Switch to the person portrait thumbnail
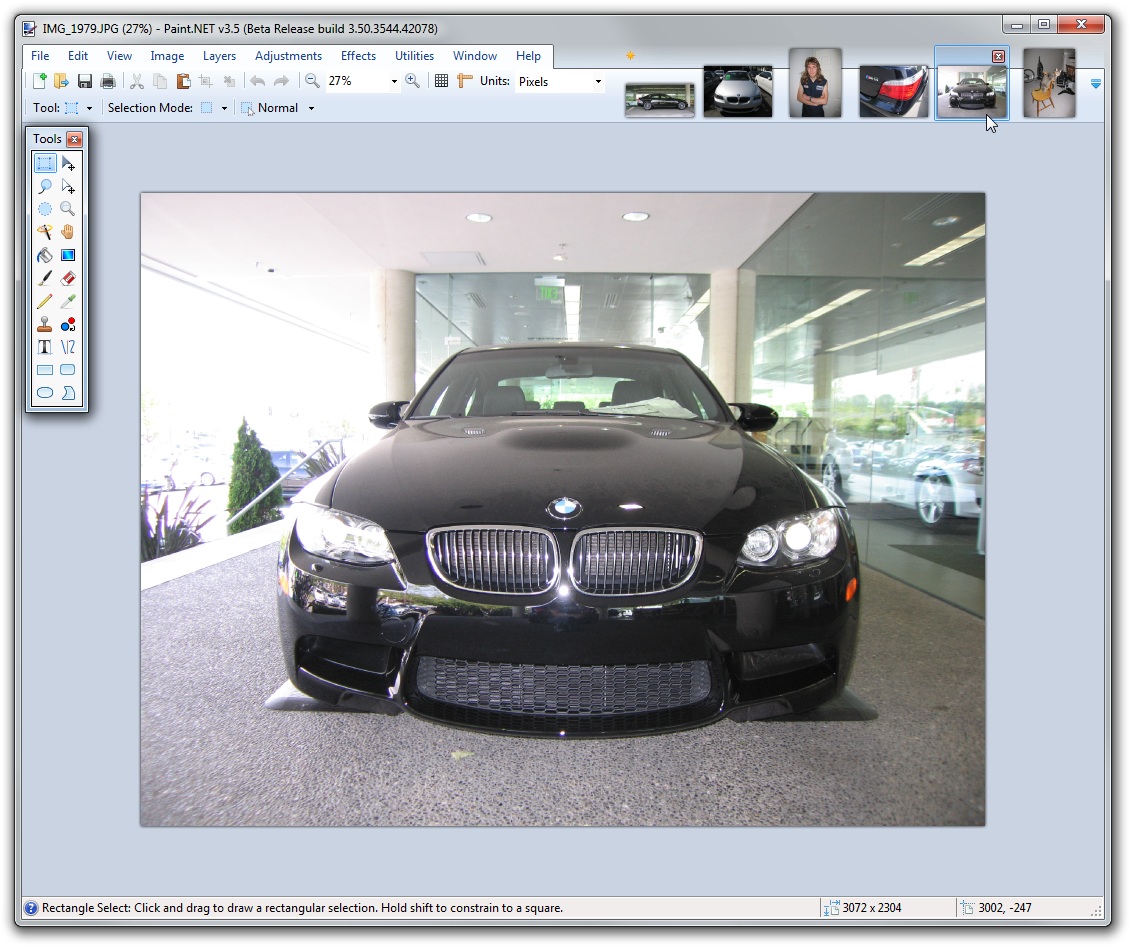The image size is (1130, 945). click(815, 83)
